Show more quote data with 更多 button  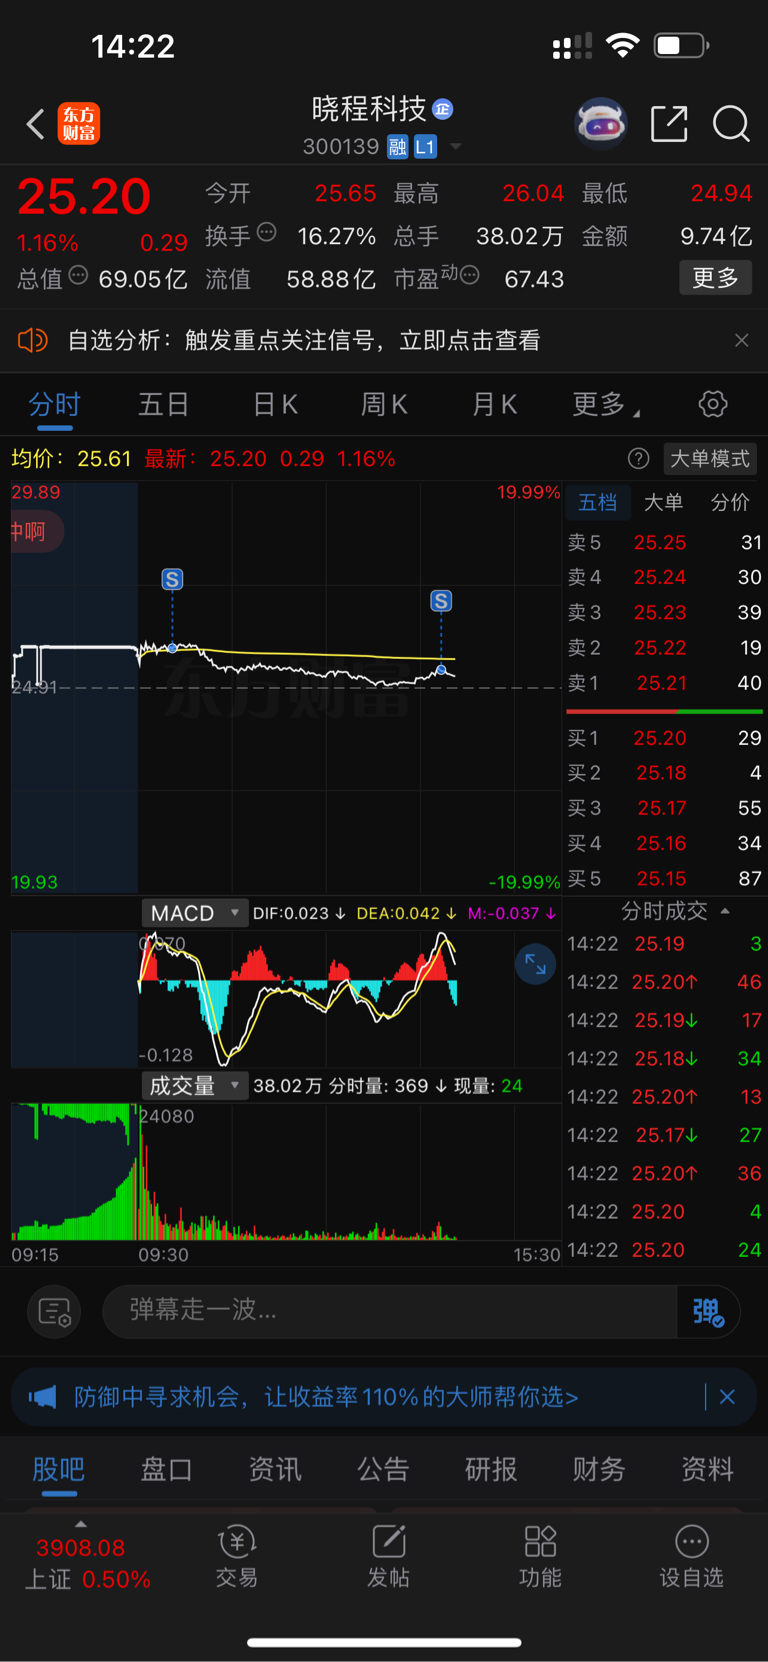point(716,277)
